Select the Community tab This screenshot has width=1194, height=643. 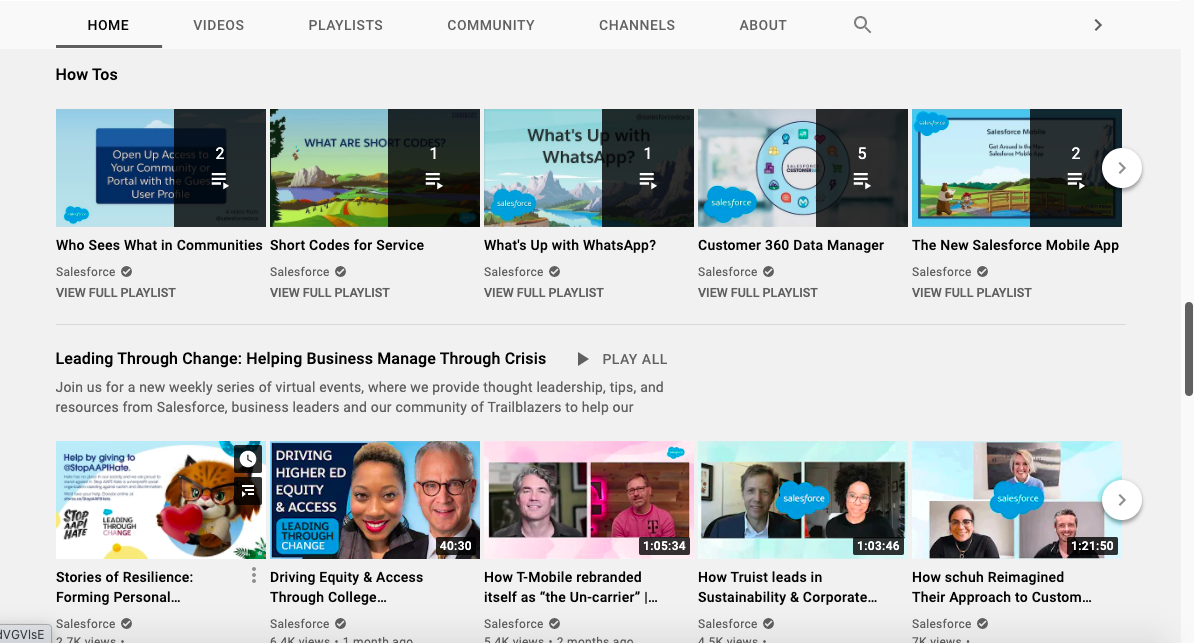491,25
